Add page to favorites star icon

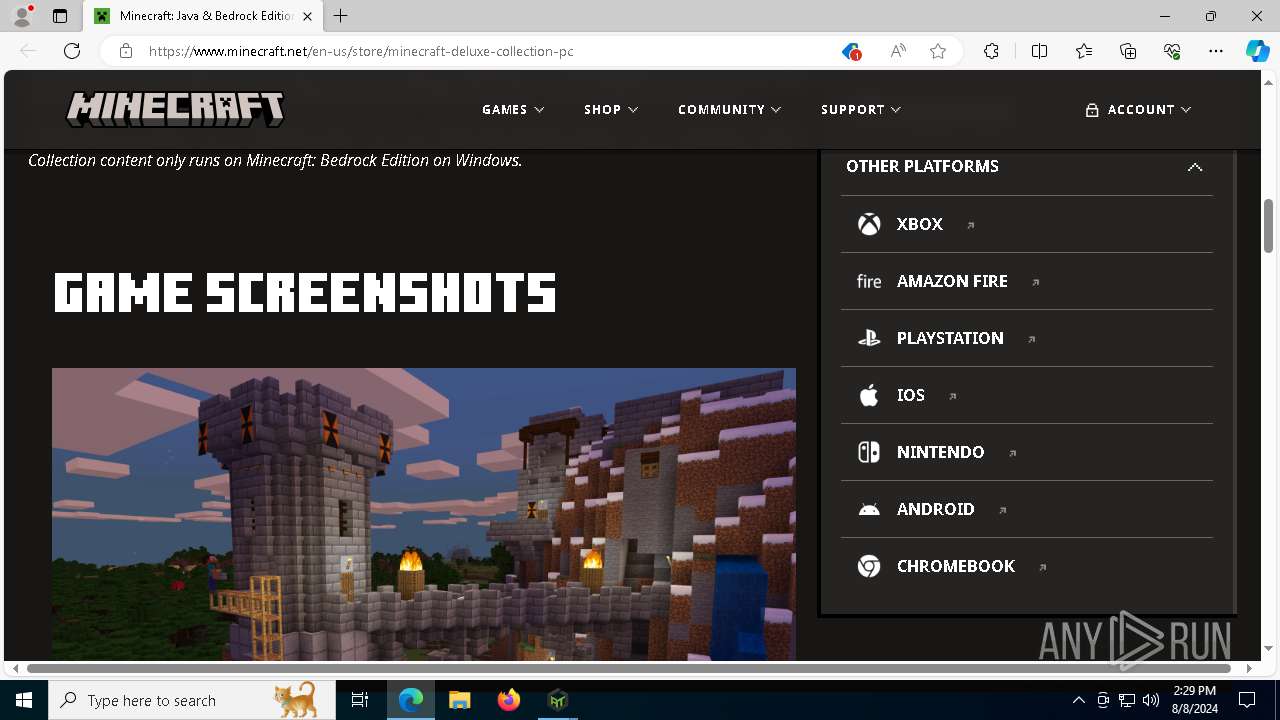[938, 51]
